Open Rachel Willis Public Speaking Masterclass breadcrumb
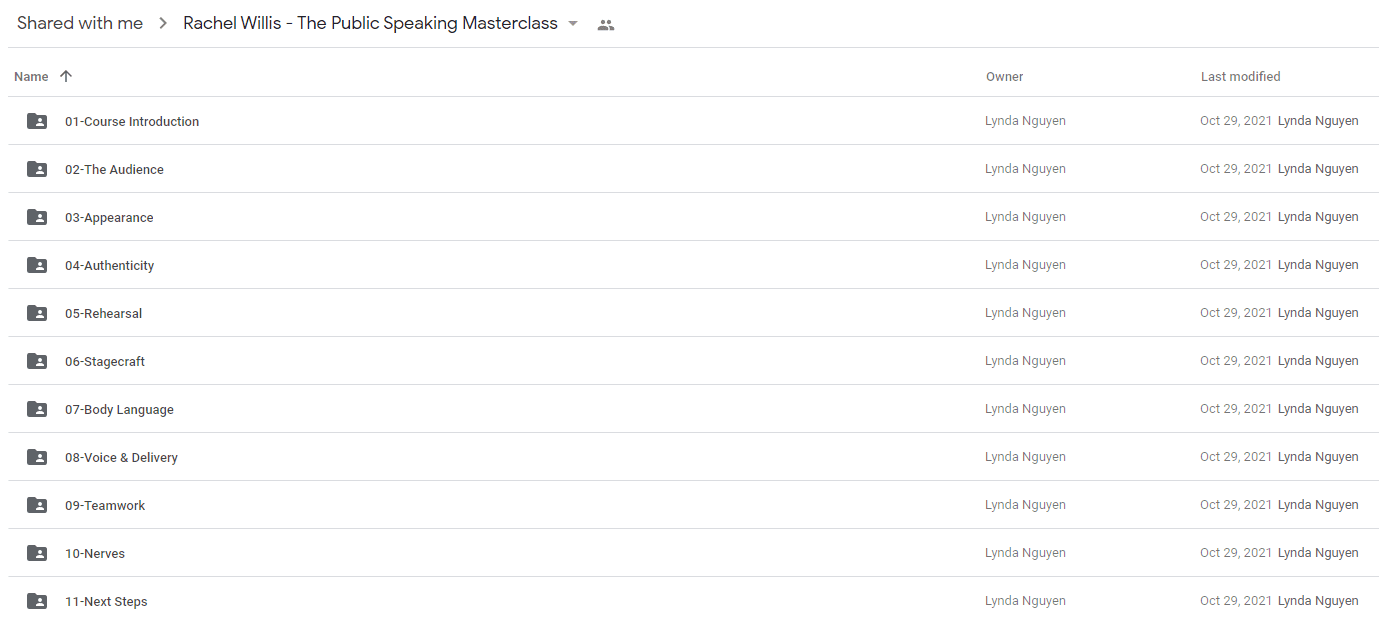Viewport: 1379px width, 622px height. [370, 23]
